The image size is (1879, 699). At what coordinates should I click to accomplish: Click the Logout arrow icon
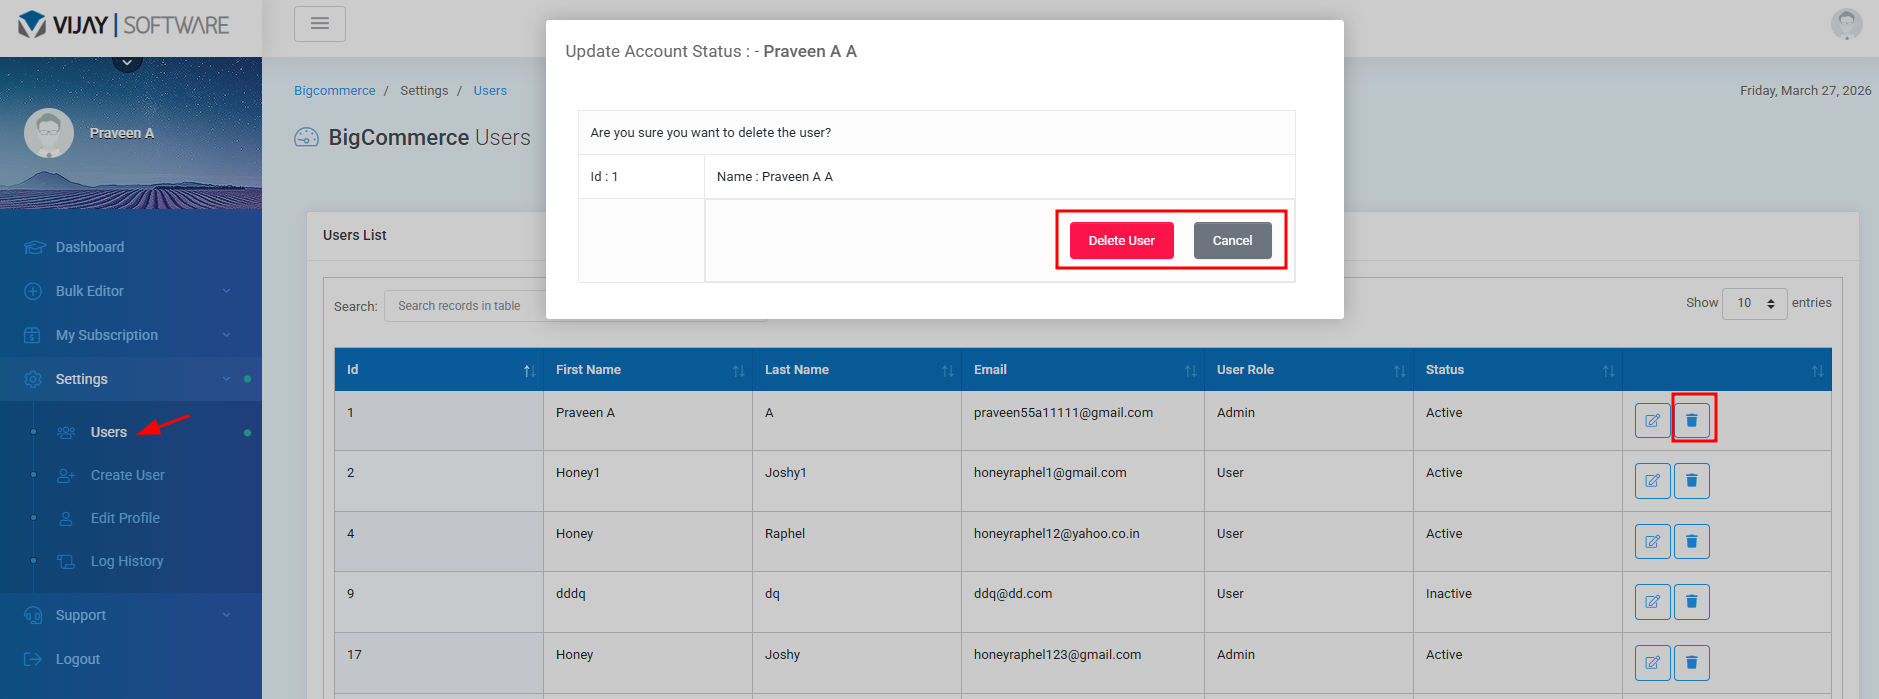coord(33,659)
